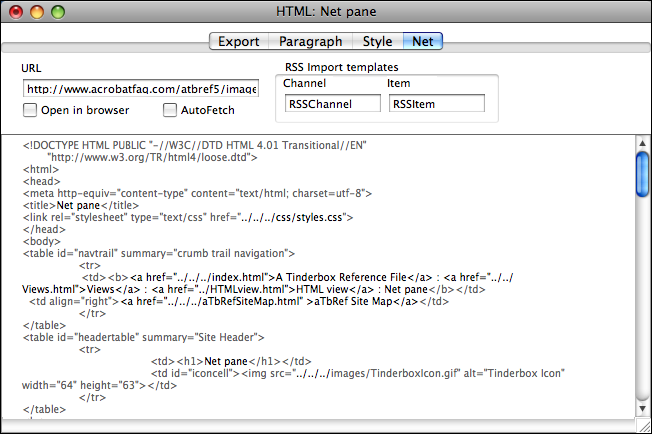Click the blue vertical scroll thumb

point(642,174)
